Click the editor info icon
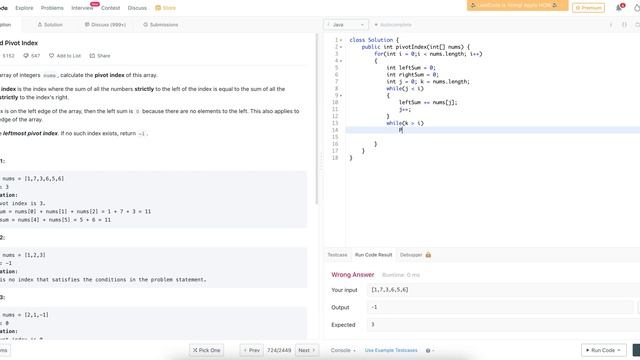640x360 pixels. pyautogui.click(x=611, y=25)
